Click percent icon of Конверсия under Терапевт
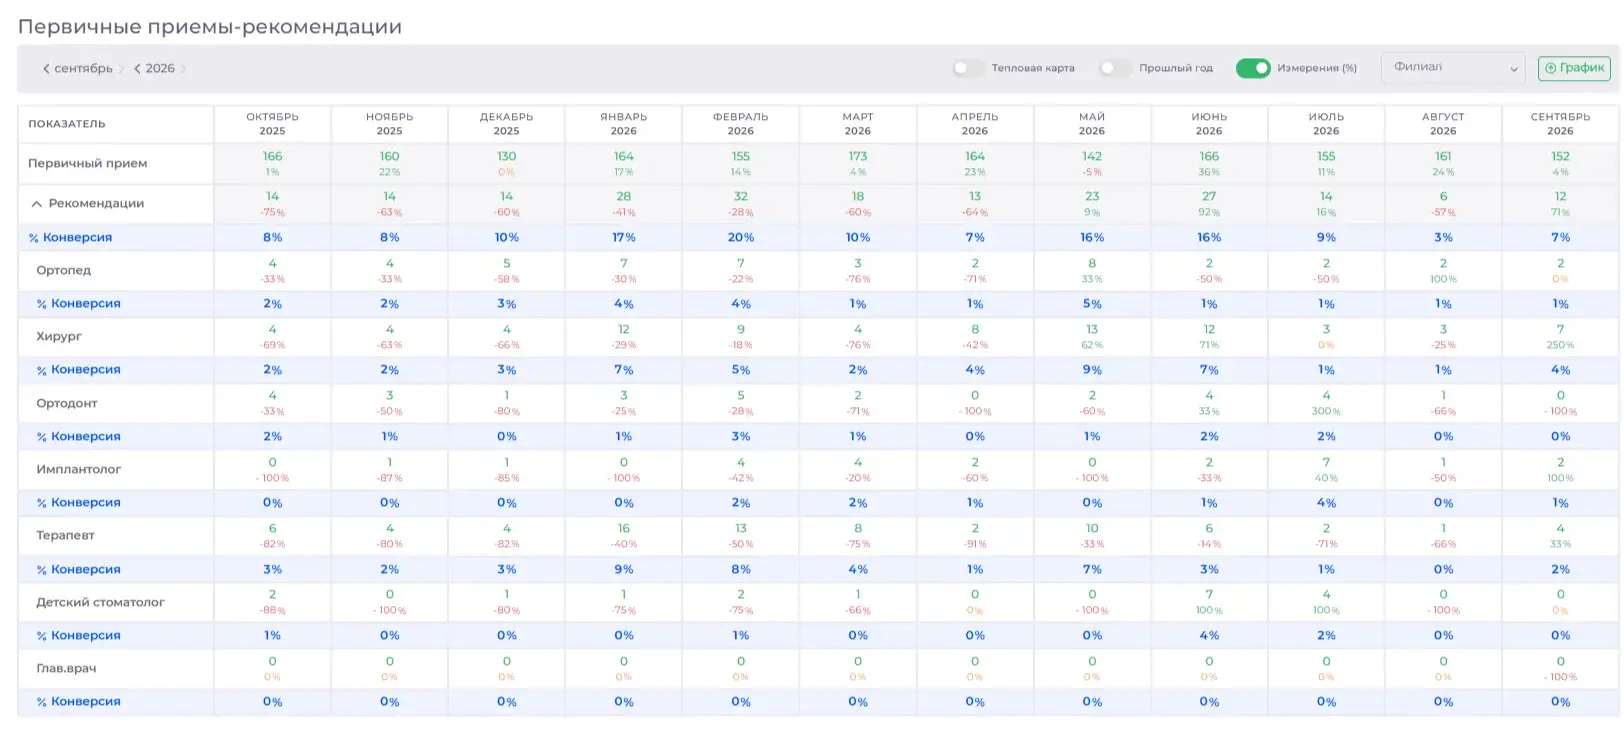Viewport: 1624px width, 742px height. coord(41,570)
